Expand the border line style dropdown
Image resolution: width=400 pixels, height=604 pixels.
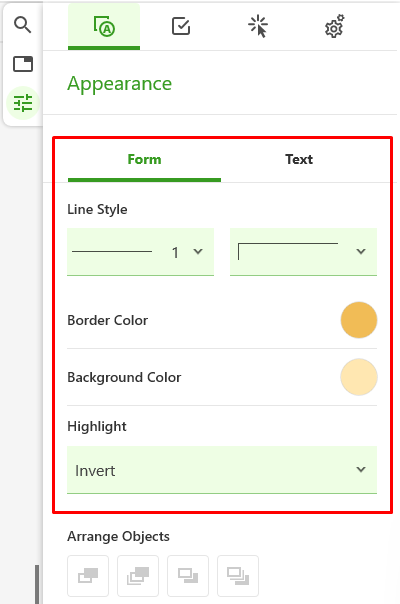303,252
